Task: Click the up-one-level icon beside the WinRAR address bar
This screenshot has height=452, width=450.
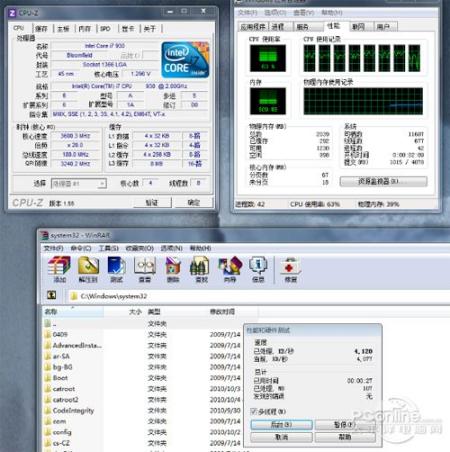Action: tap(52, 295)
